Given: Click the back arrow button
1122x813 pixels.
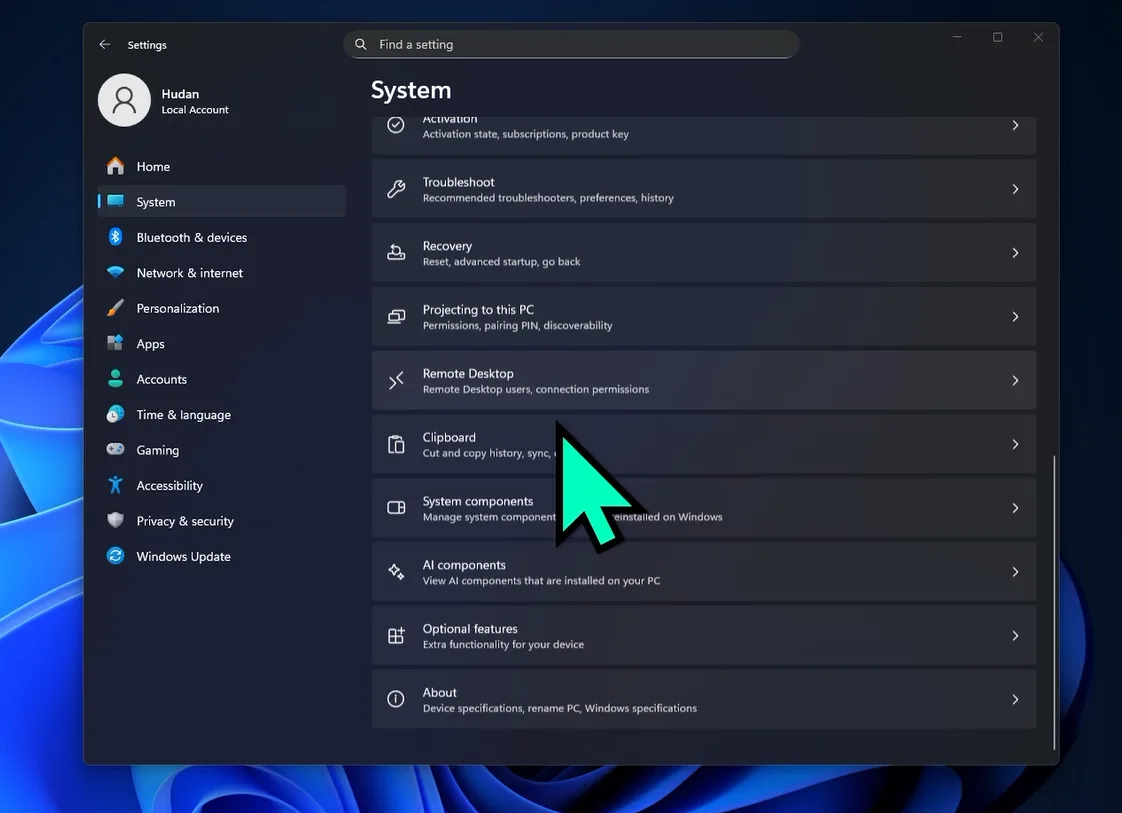Looking at the screenshot, I should pos(104,44).
